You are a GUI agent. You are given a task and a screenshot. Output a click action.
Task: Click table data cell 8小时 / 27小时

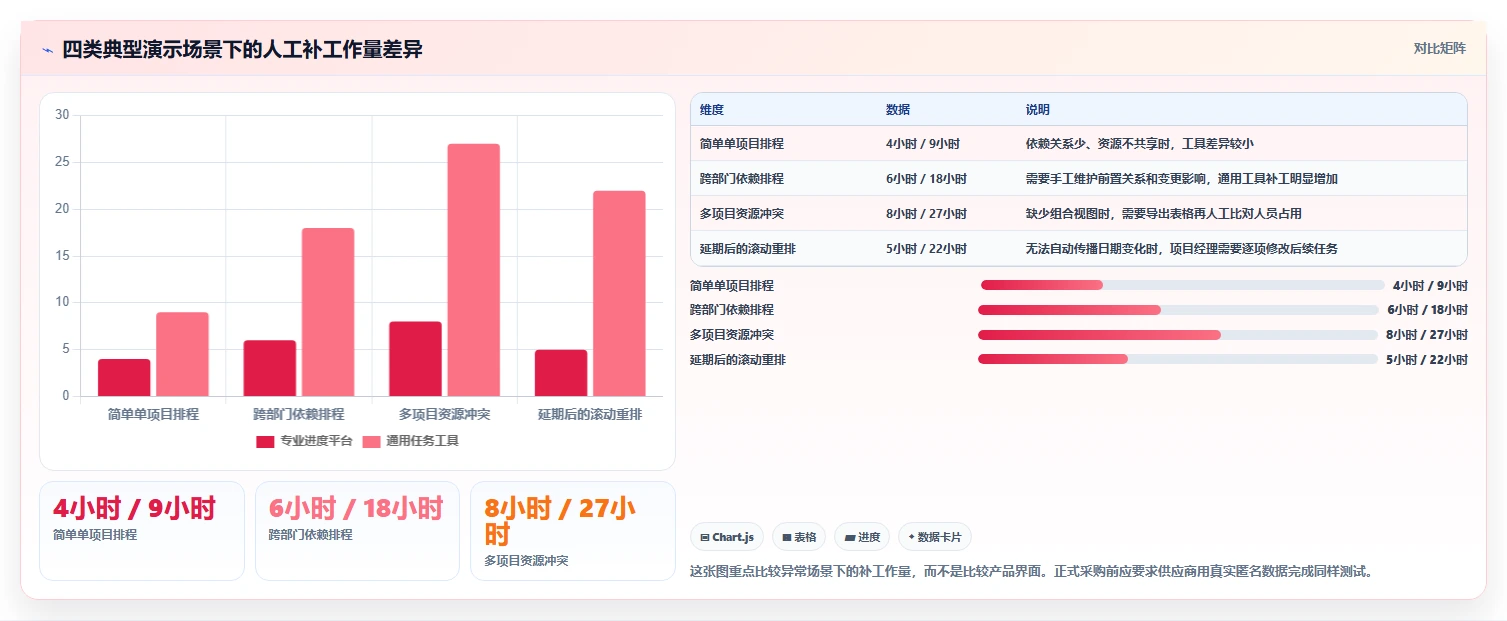coord(926,214)
